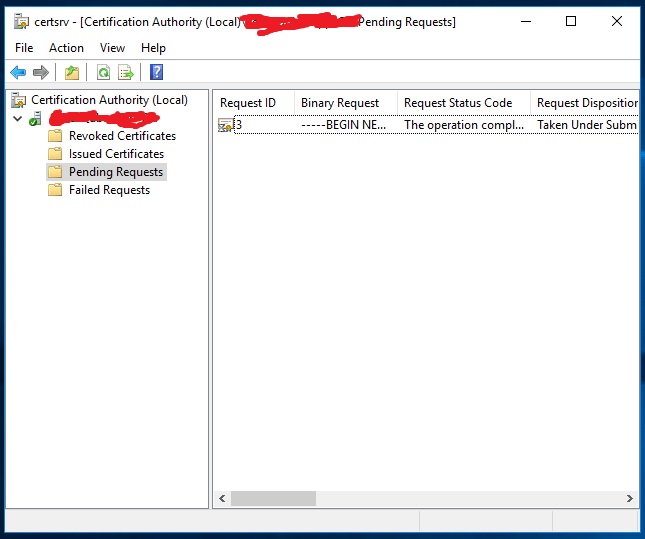Select the certificate icon of request 3
Screen dimensions: 645x539
[x=226, y=125]
